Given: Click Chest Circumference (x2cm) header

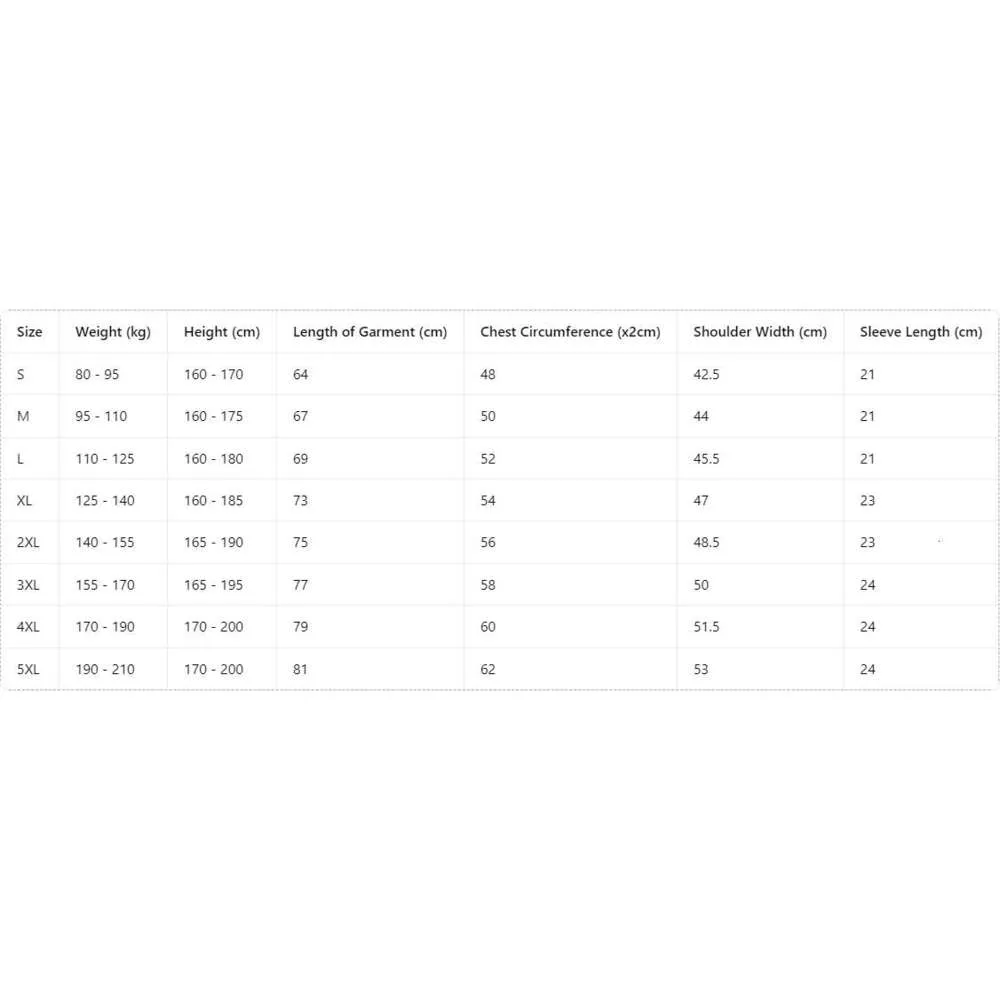Looking at the screenshot, I should tap(570, 332).
